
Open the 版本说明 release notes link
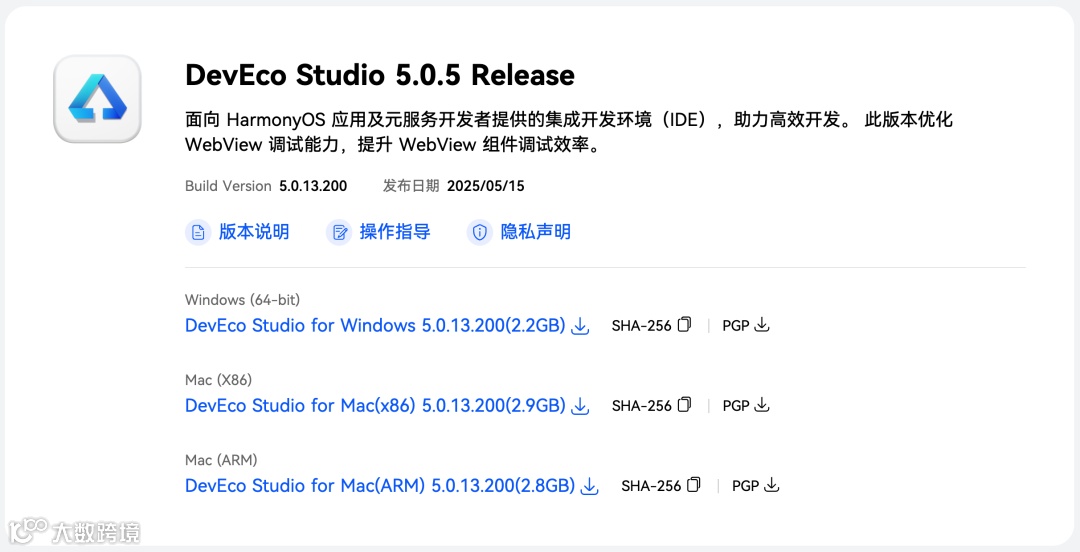(254, 232)
